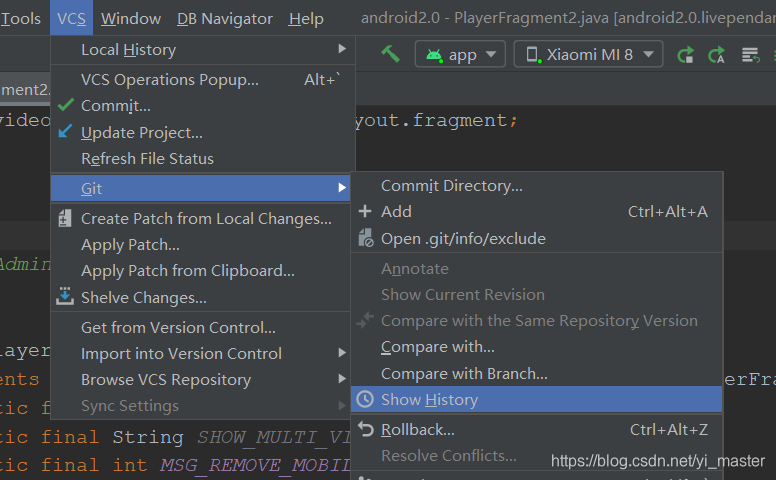The height and width of the screenshot is (480, 776).
Task: Expand Import into Version Control submenu
Action: (200, 353)
